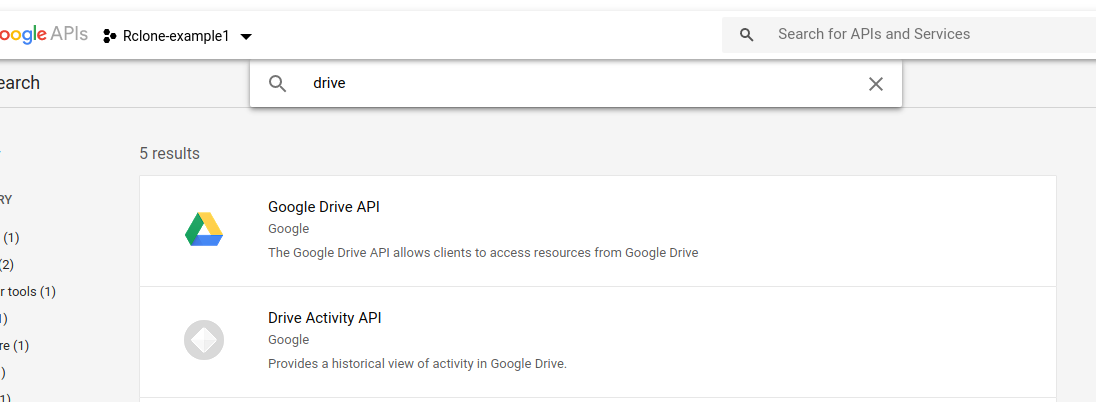Open the Drive Activity API result
The image size is (1096, 402).
598,342
